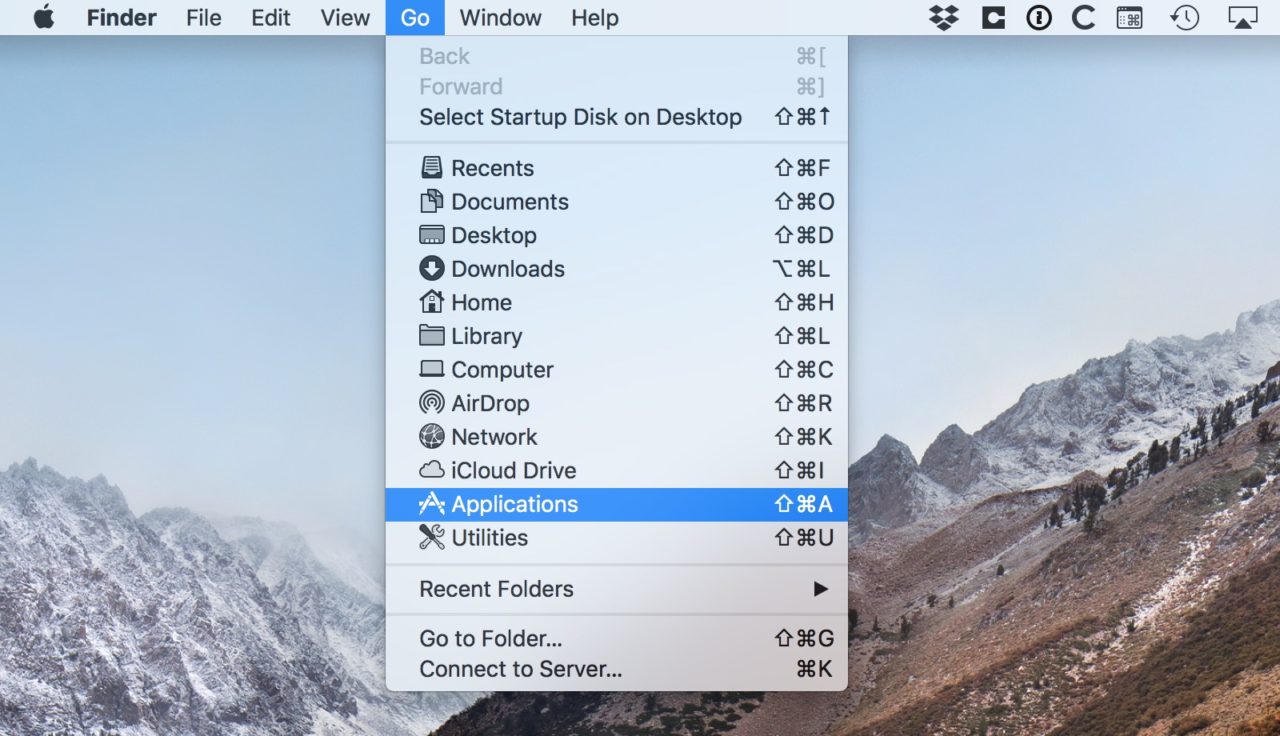This screenshot has height=736, width=1280.
Task: Open the AirPlay display menu icon
Action: 1242,17
